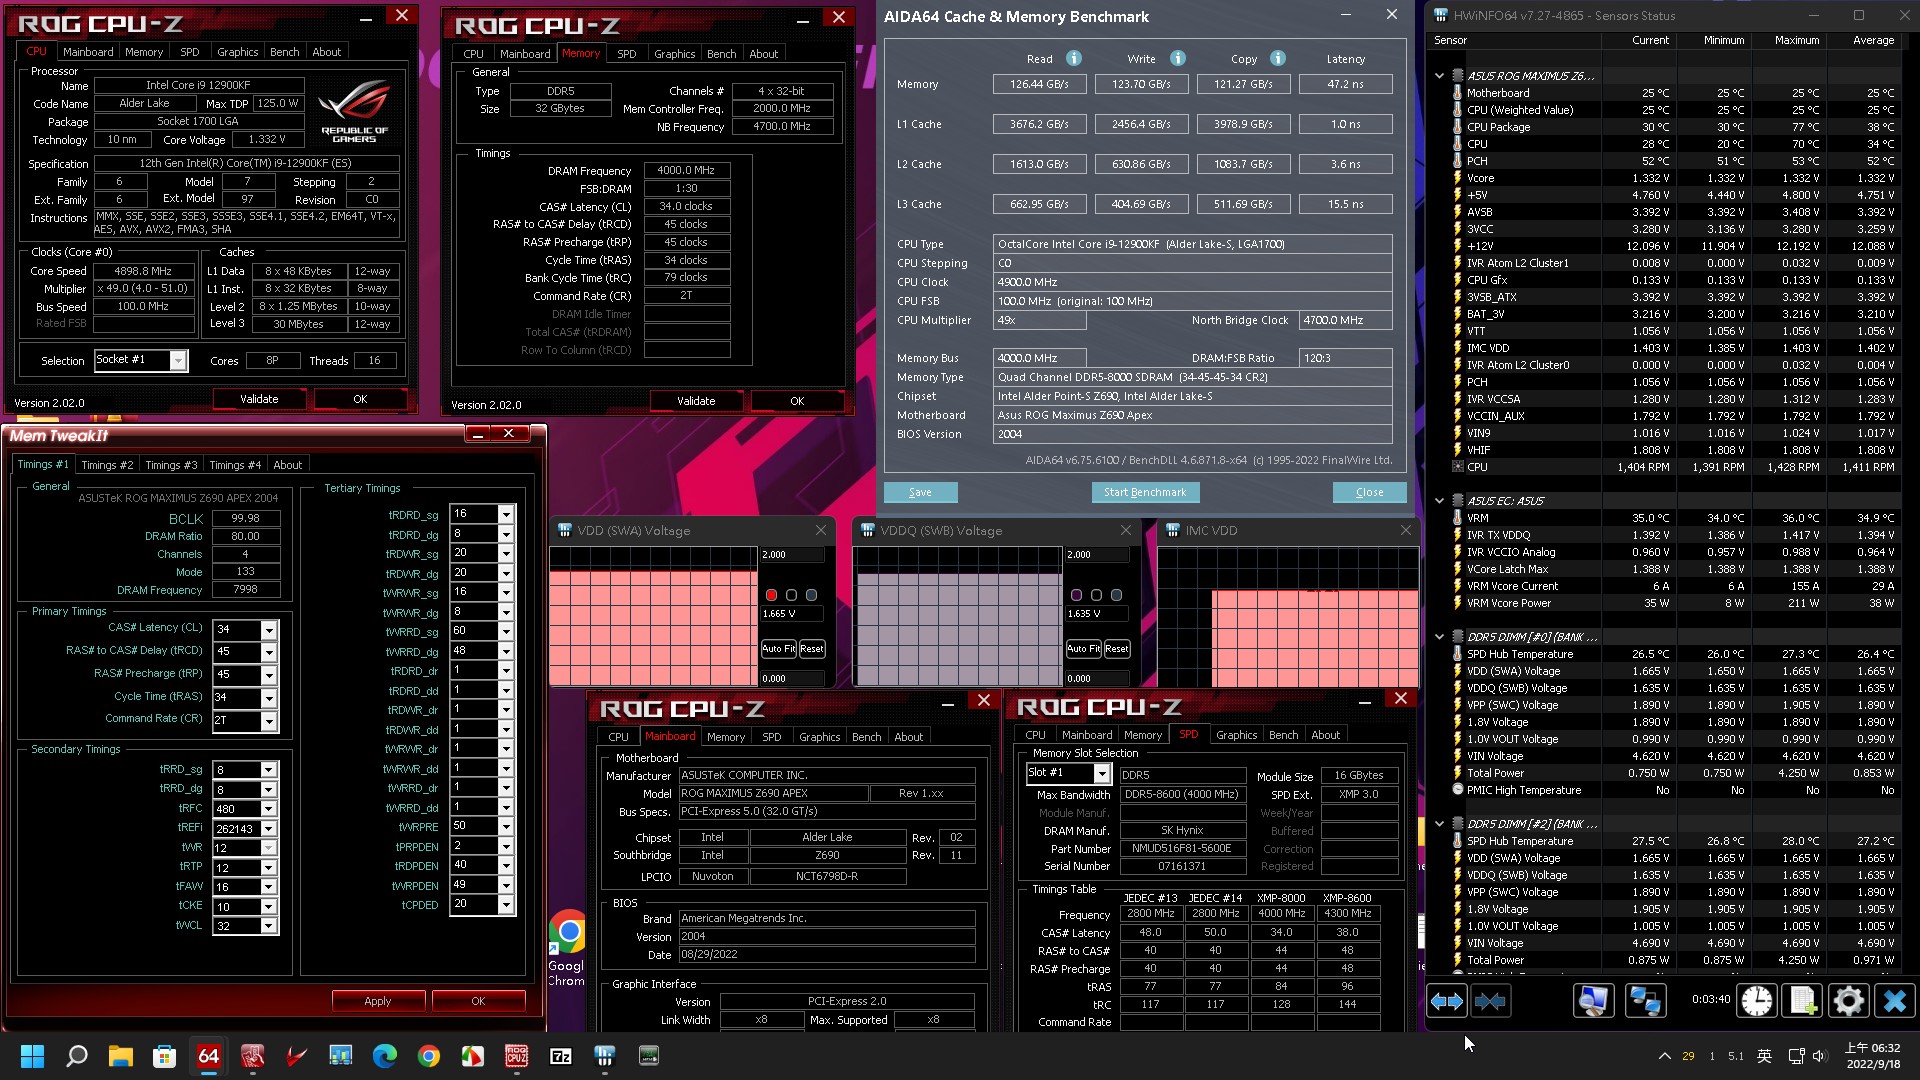The height and width of the screenshot is (1080, 1920).
Task: Open HWiNFO gear settings icon
Action: point(1848,1001)
